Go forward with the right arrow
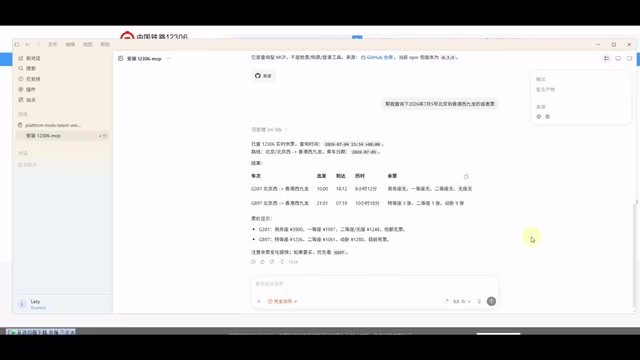This screenshot has height=360, width=640. [x=38, y=44]
